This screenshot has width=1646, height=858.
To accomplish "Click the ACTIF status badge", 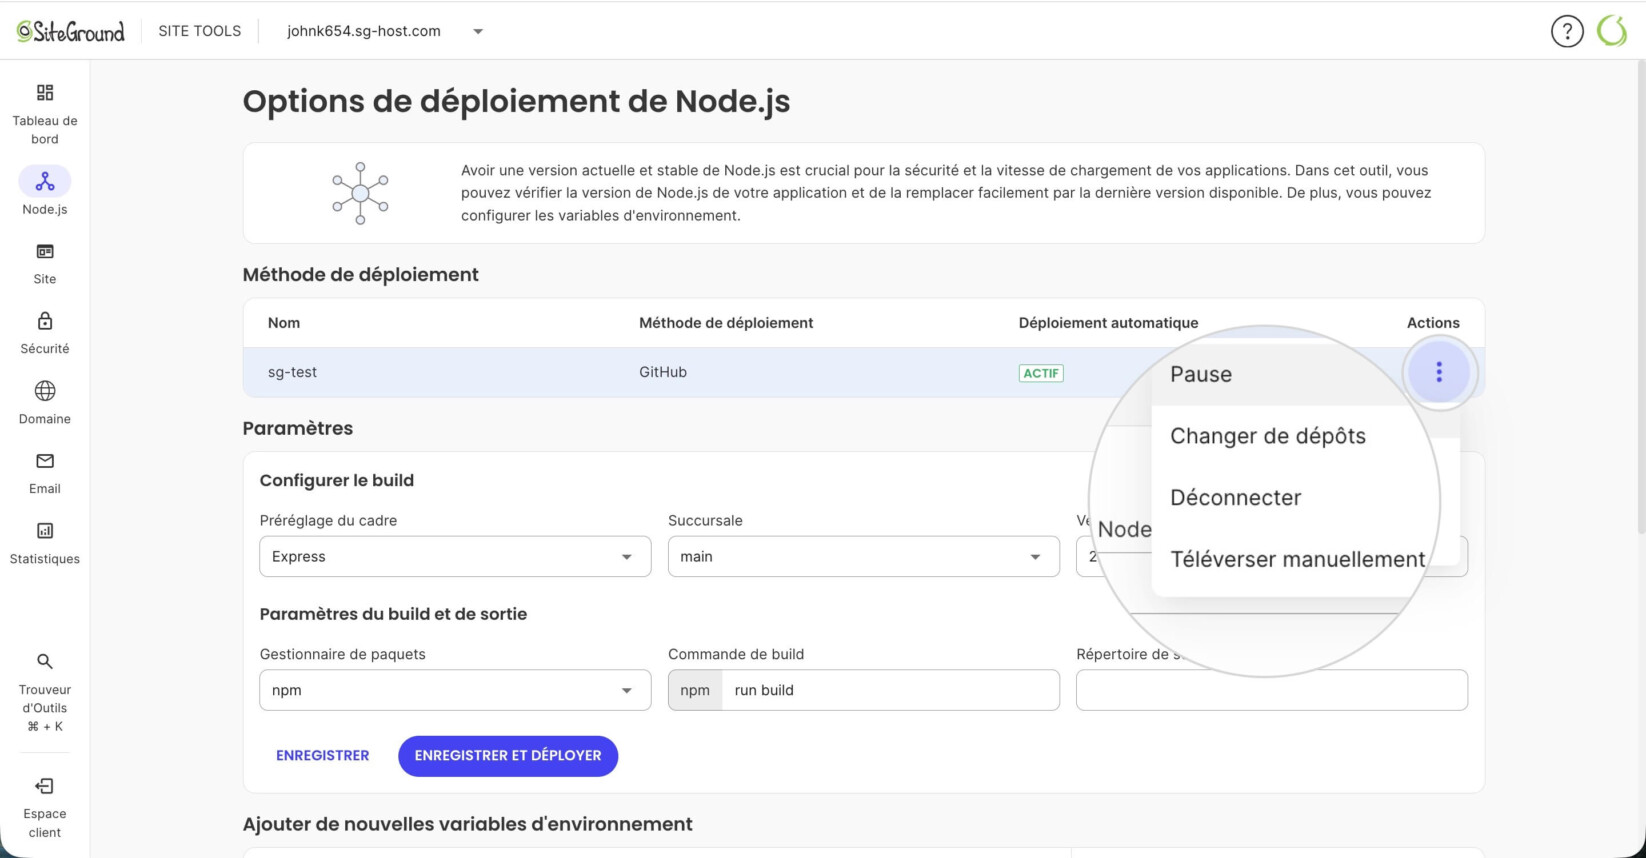I will tap(1041, 373).
